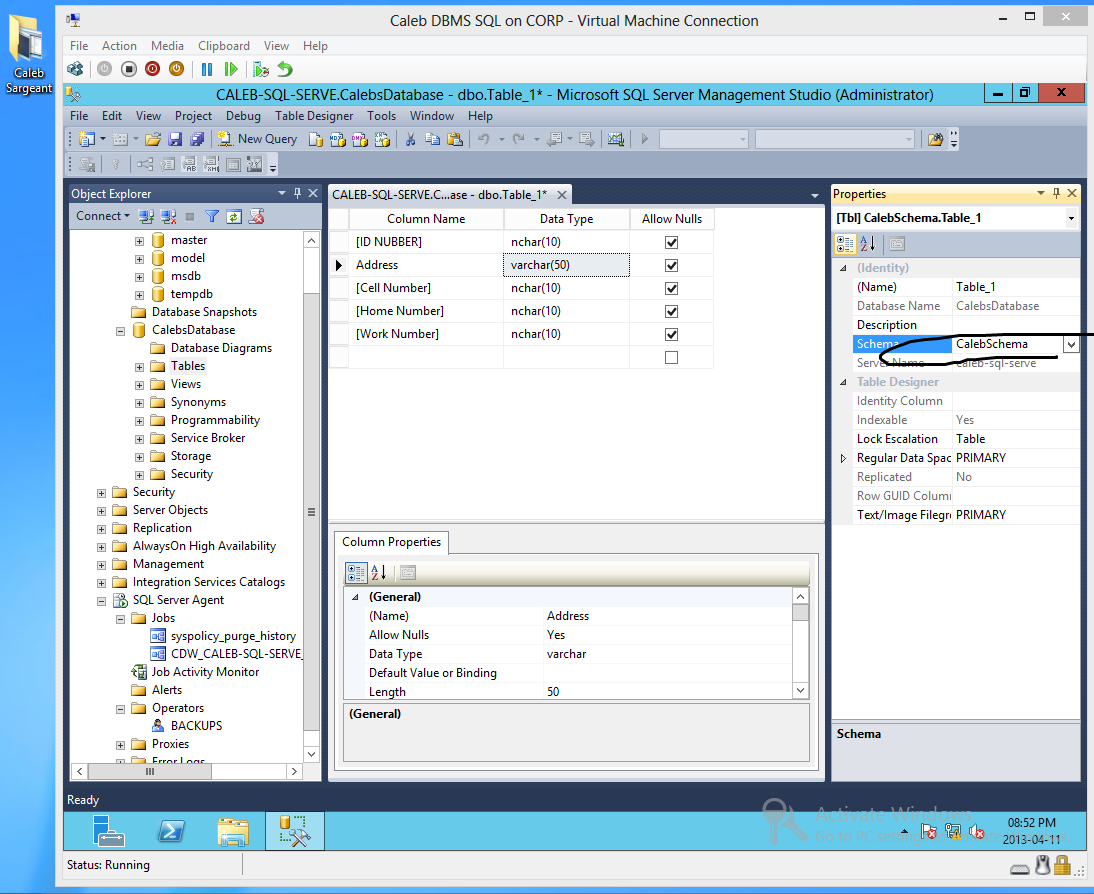Open PowerShell from the taskbar

tap(171, 831)
